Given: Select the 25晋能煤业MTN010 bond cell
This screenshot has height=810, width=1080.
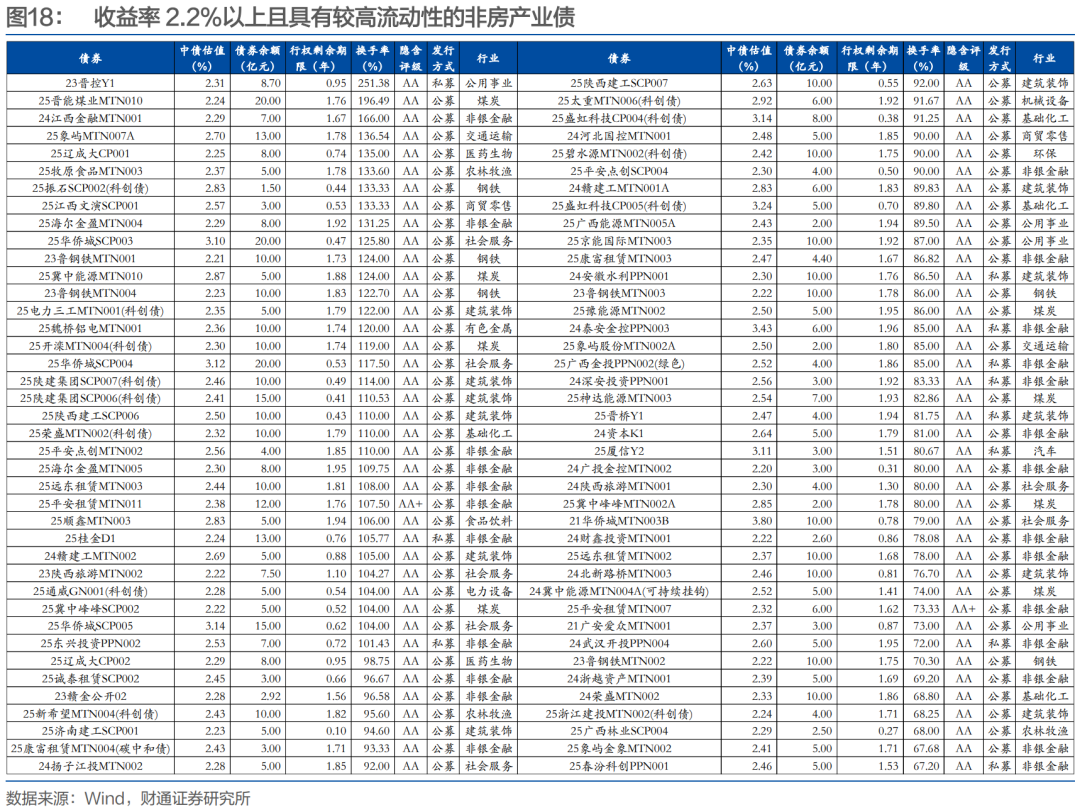Looking at the screenshot, I should coord(90,101).
